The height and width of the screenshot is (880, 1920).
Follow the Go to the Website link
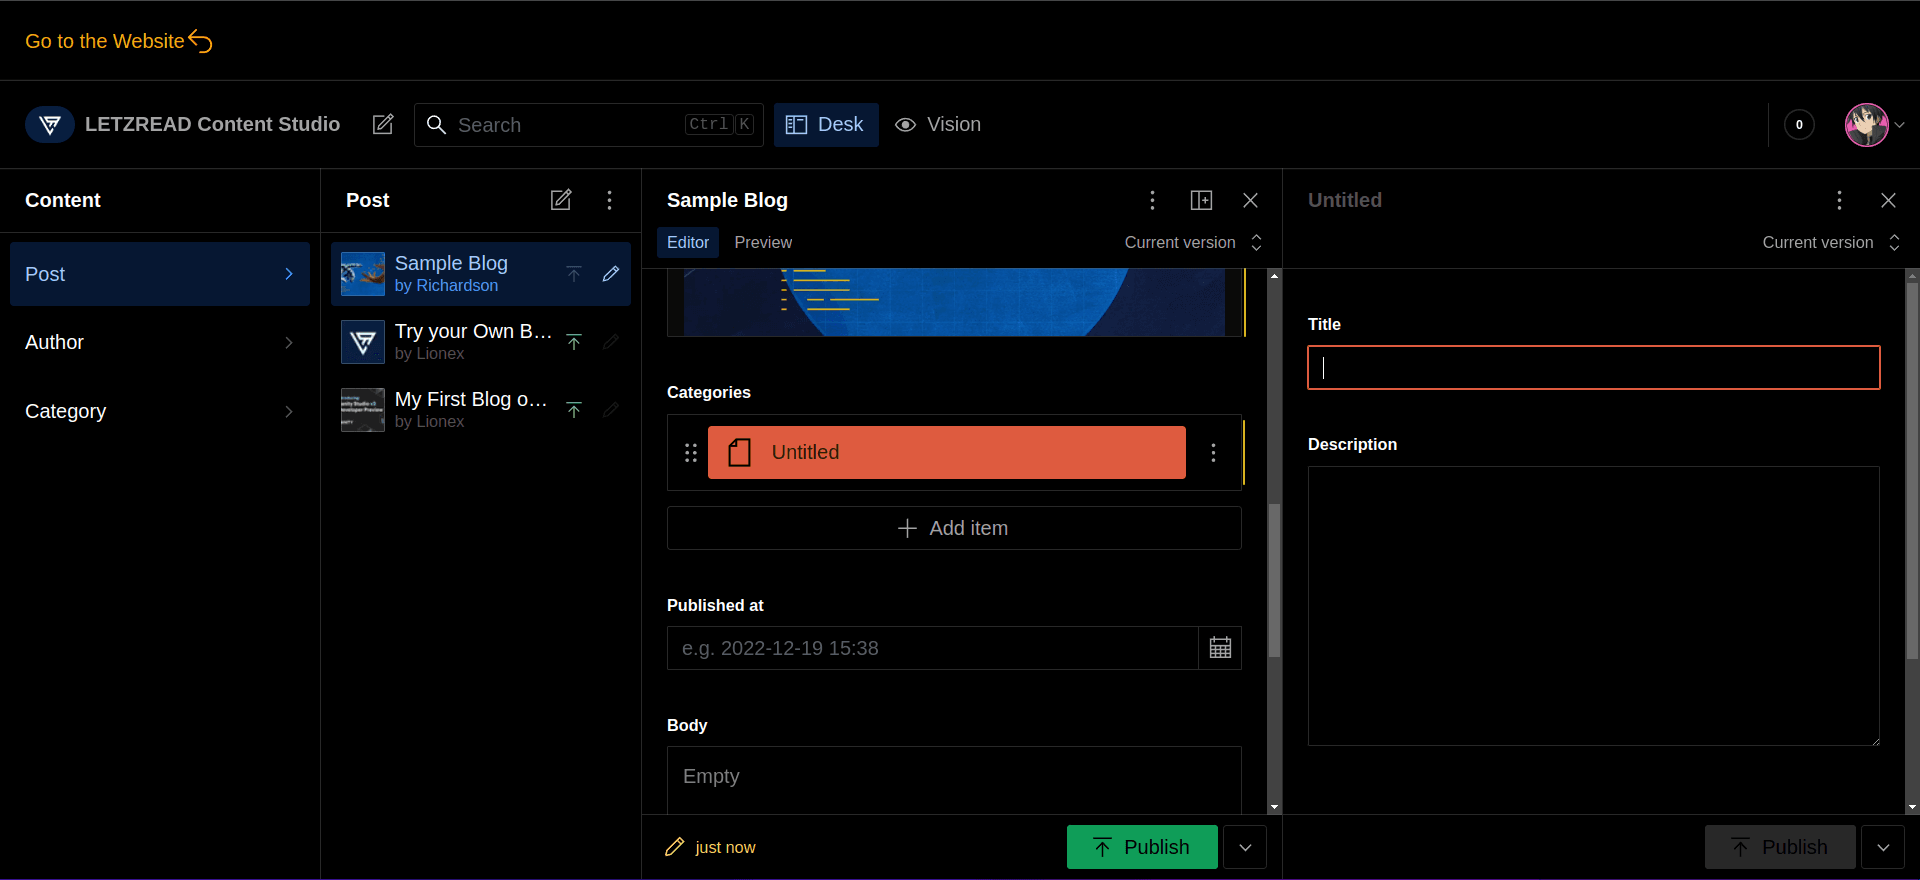118,41
